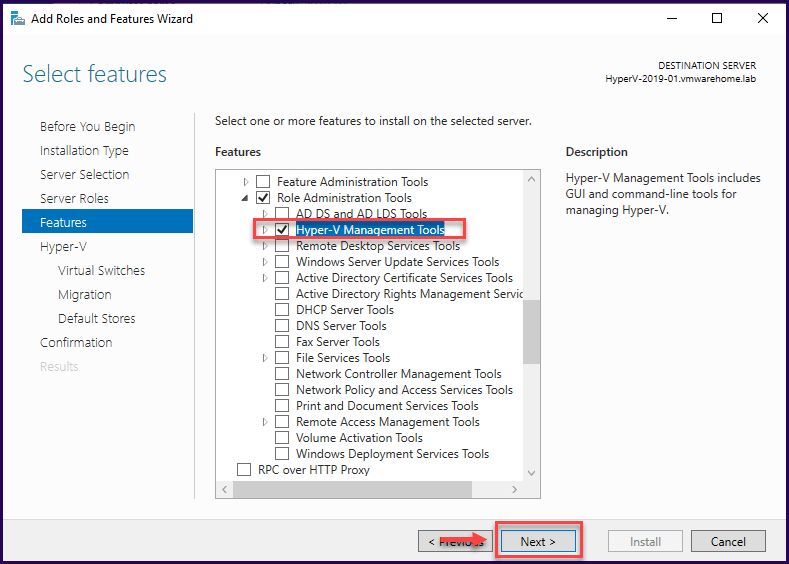Go to Before You Begin step
The image size is (789, 564).
[88, 126]
